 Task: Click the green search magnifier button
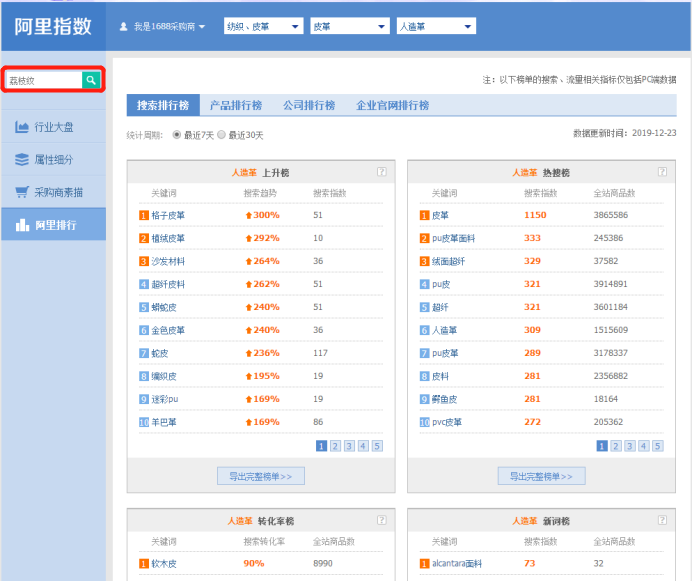click(91, 80)
